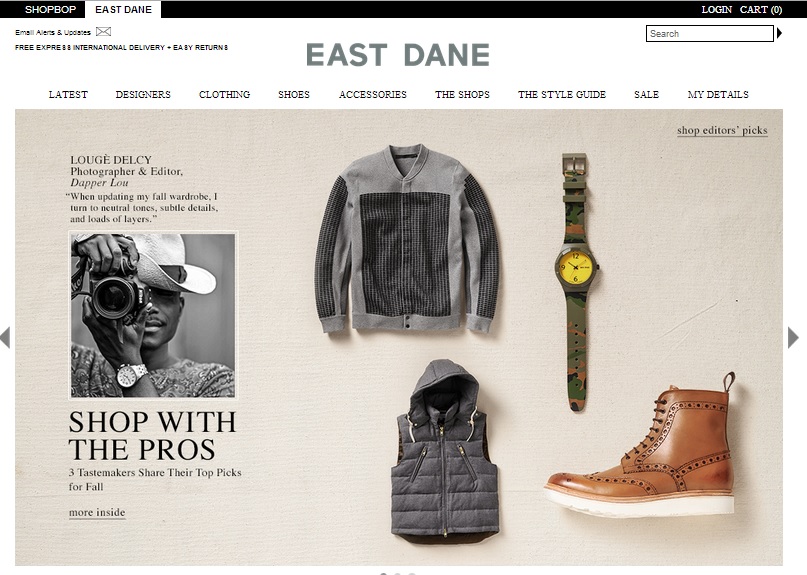Open the Clothing menu
807x575 pixels.
click(224, 95)
